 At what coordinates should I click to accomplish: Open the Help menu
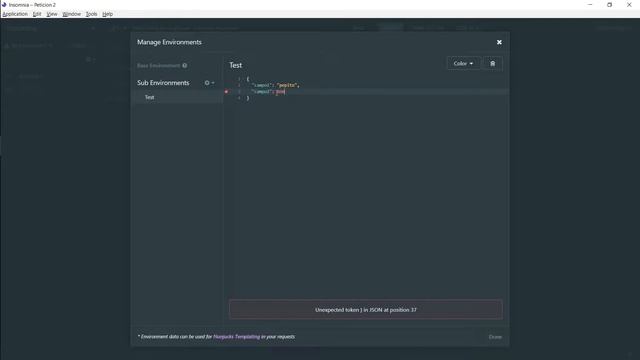pos(107,14)
